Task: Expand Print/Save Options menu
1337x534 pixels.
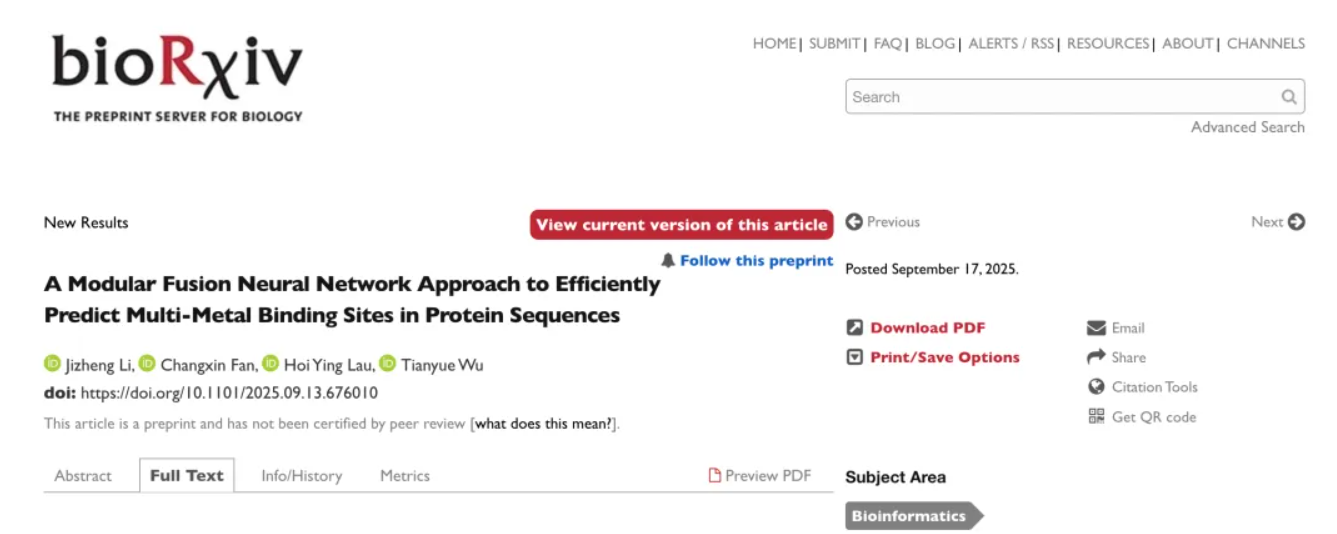Action: click(945, 357)
